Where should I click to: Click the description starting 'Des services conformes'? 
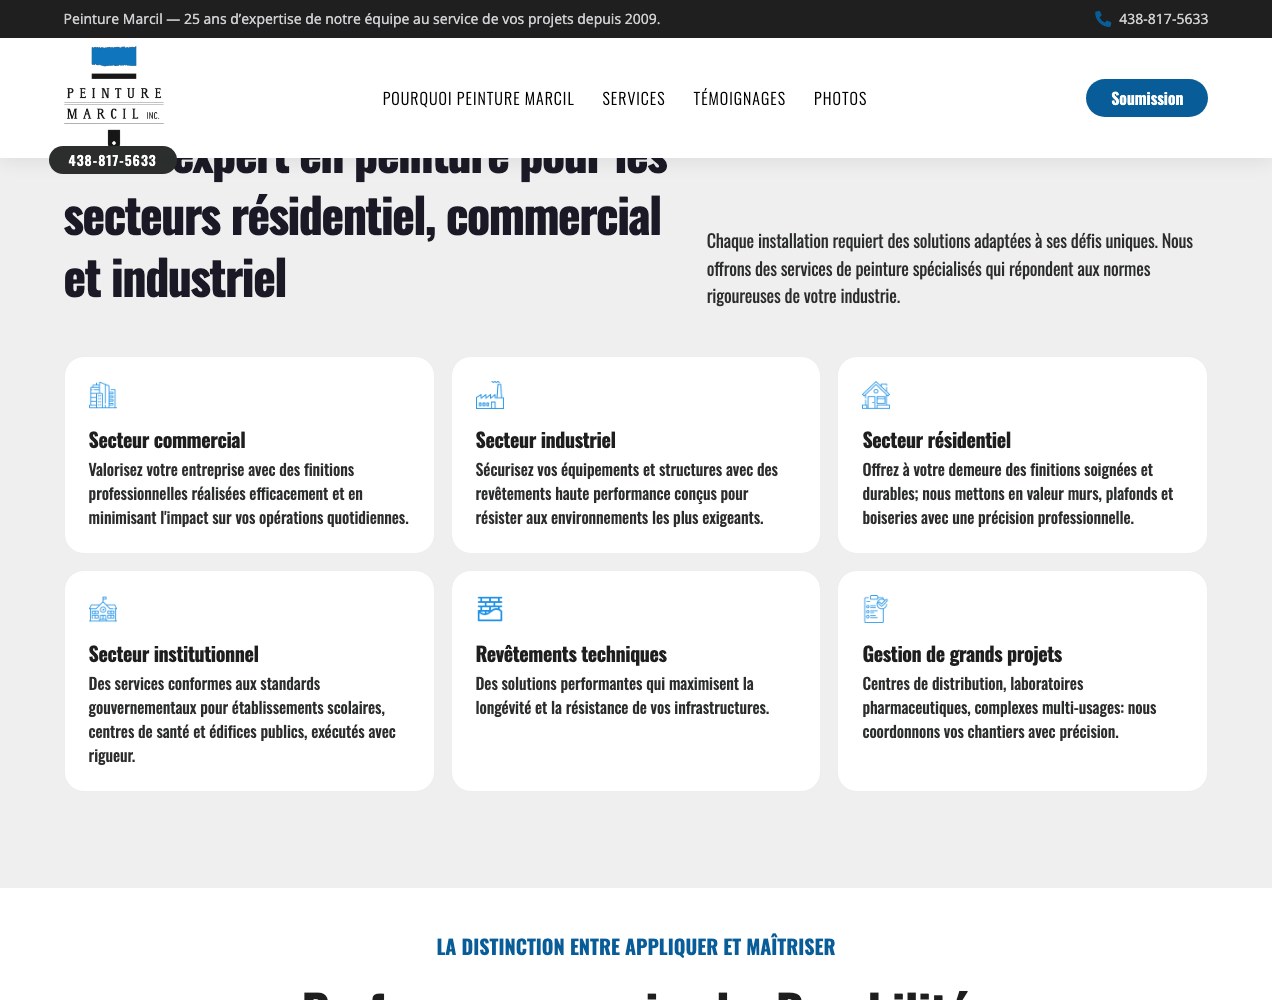242,720
